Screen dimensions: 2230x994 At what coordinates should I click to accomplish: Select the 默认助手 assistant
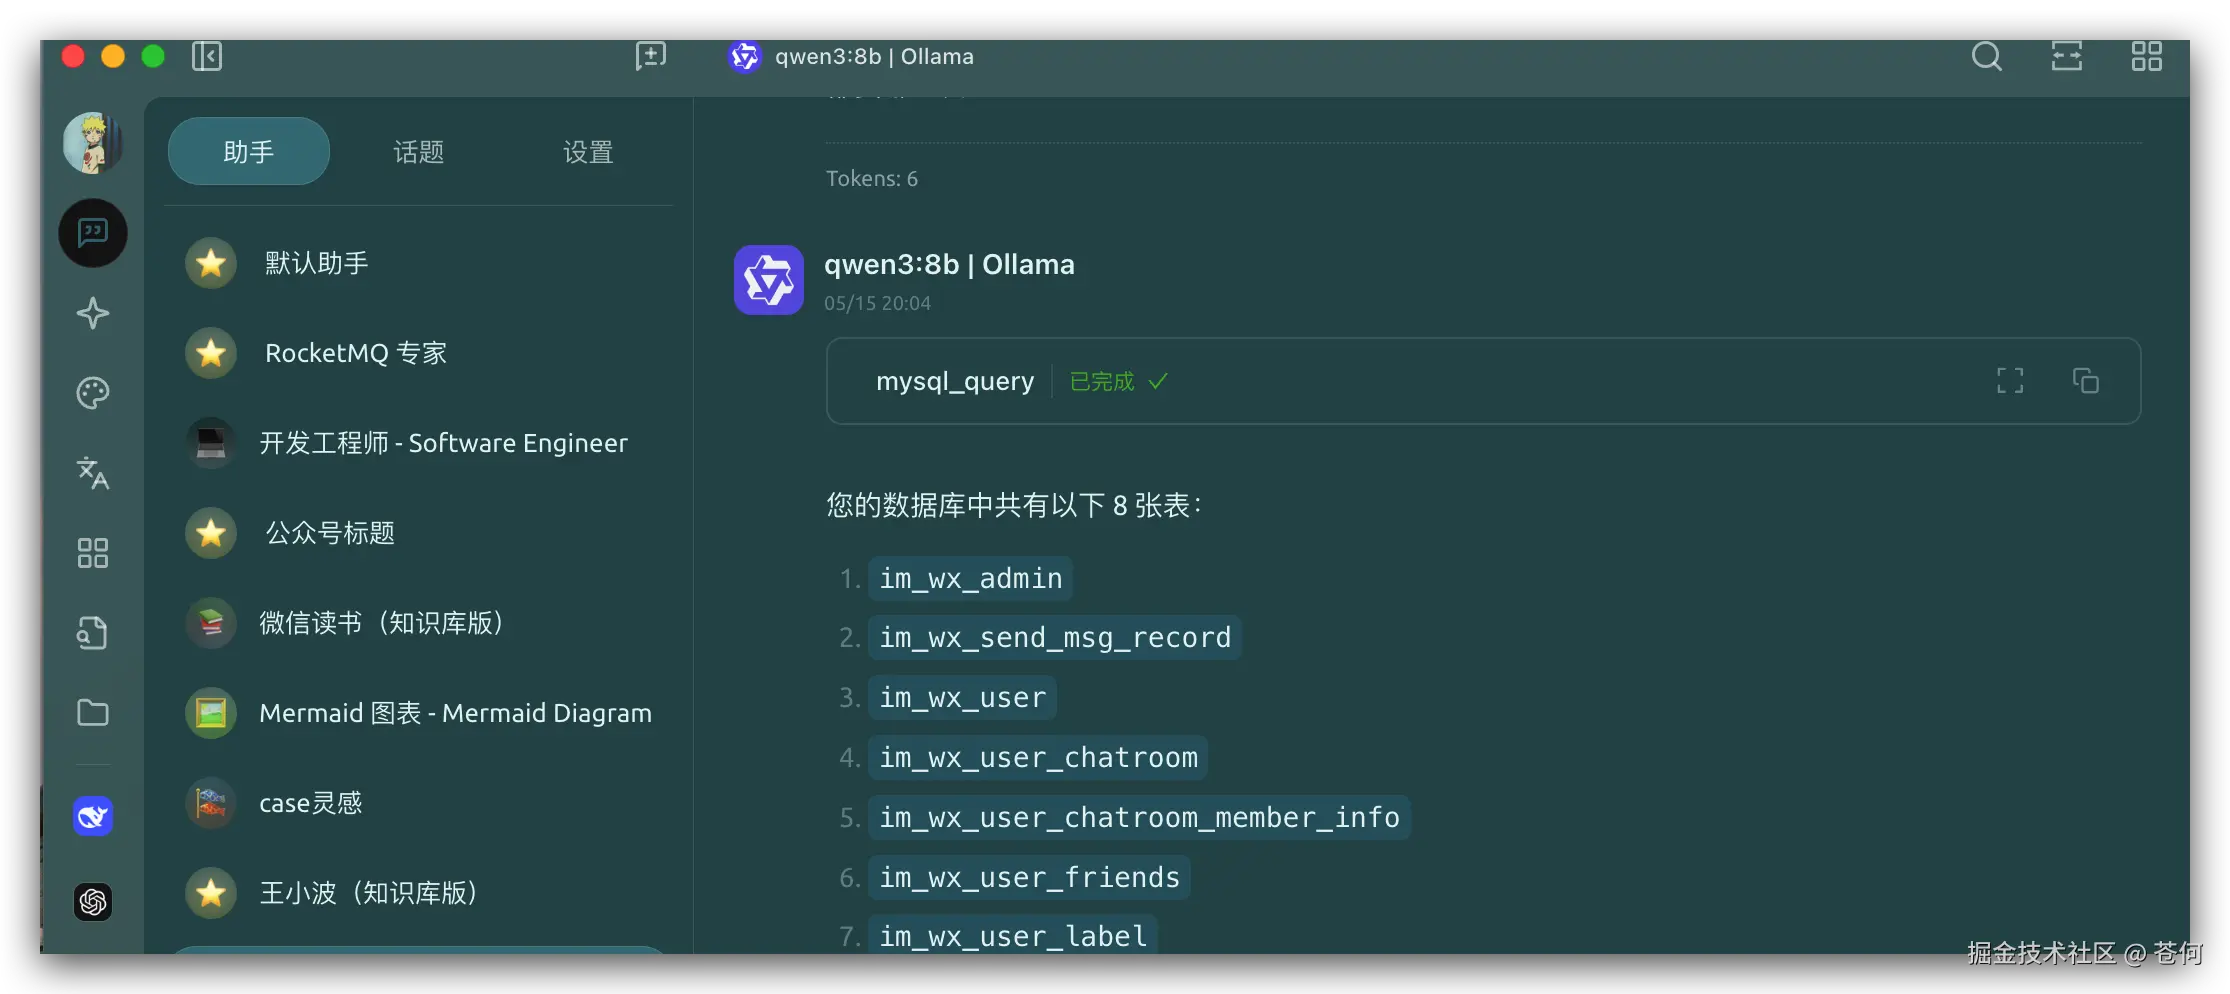419,263
